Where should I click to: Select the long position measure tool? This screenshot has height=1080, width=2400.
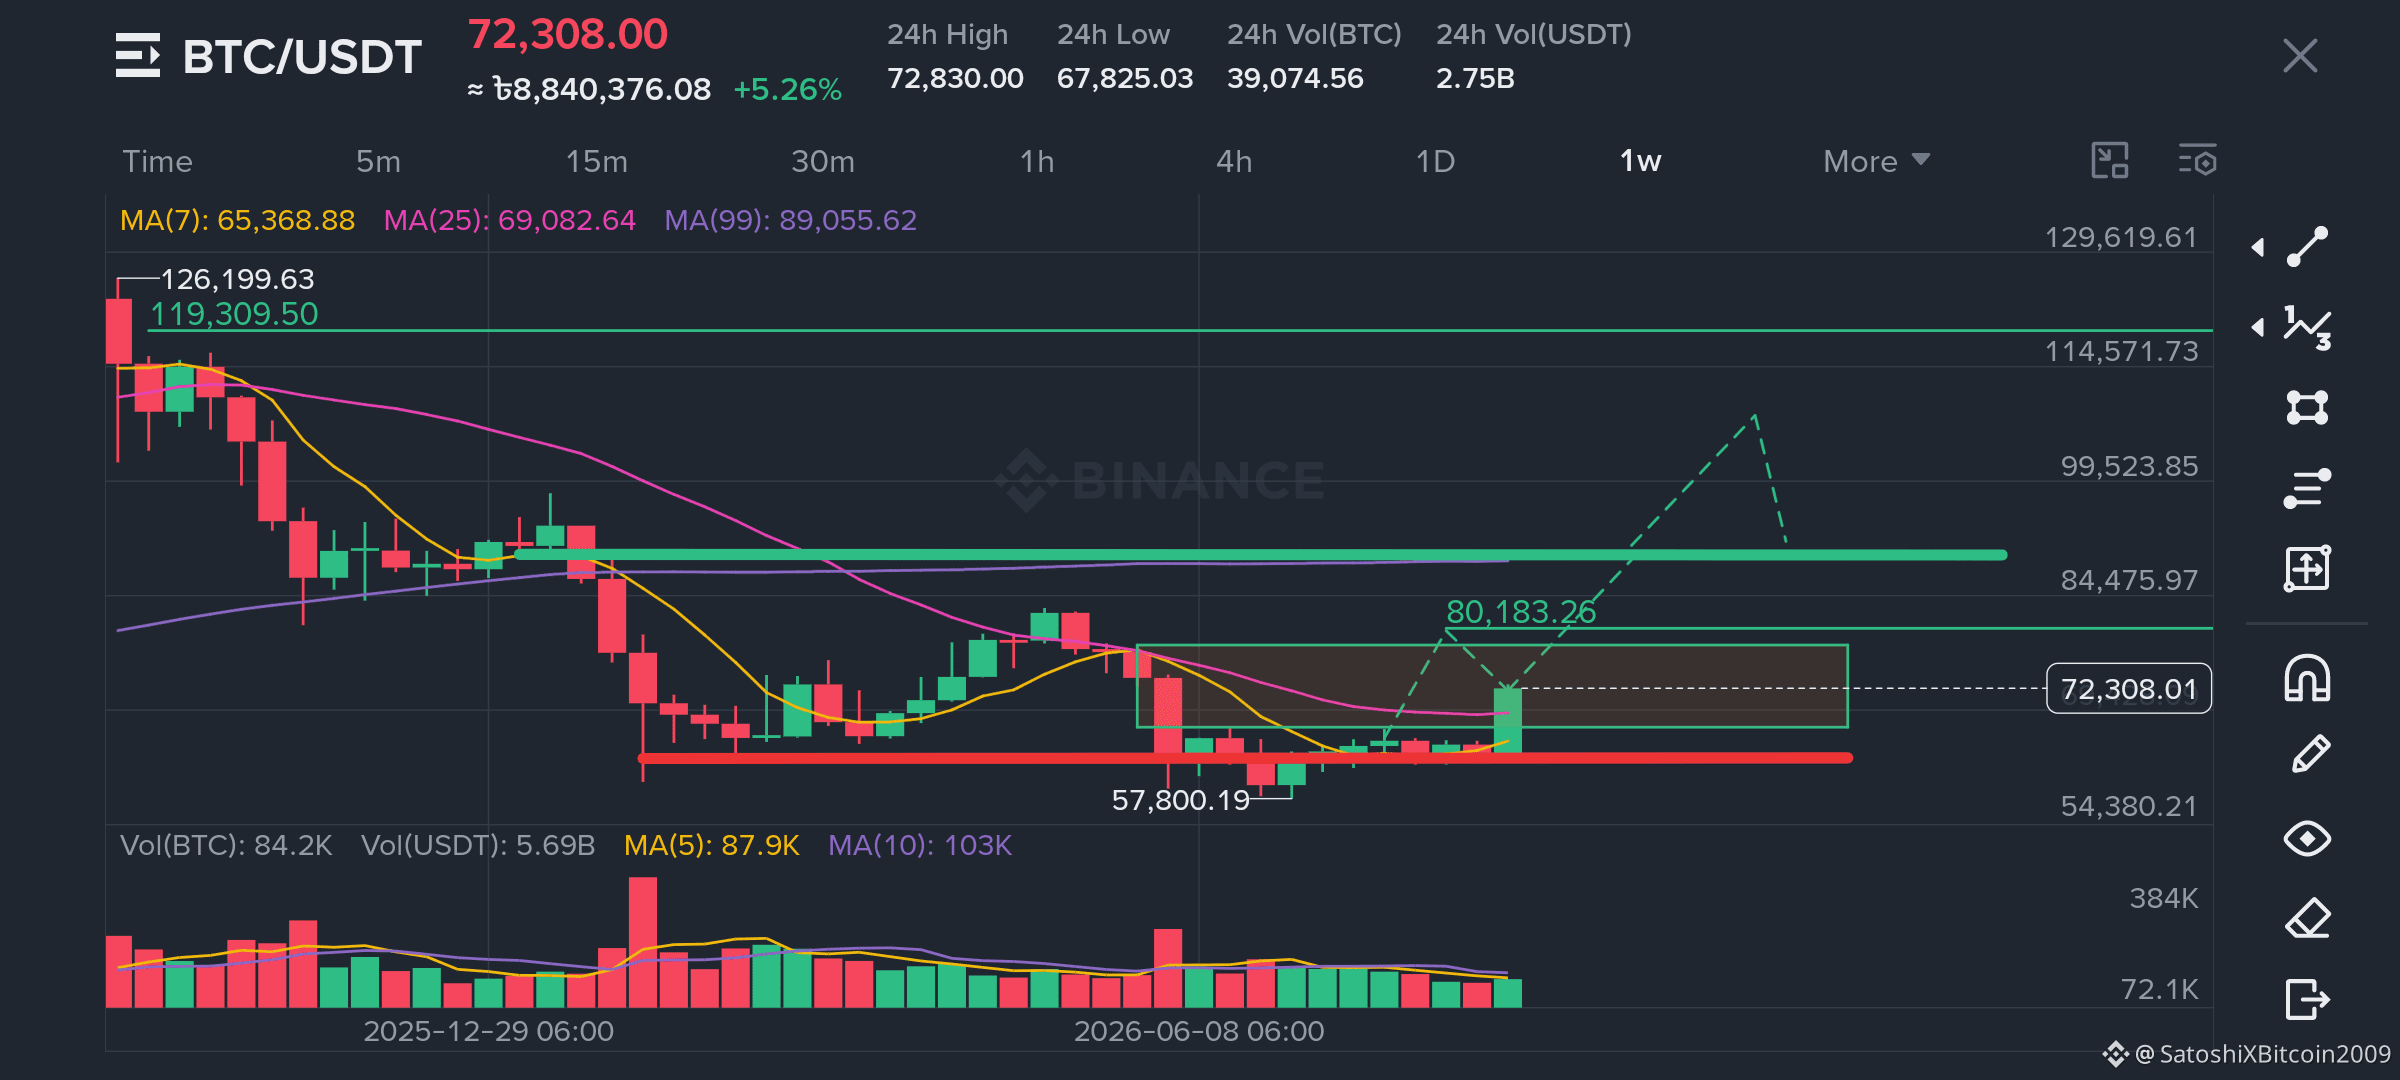2307,568
